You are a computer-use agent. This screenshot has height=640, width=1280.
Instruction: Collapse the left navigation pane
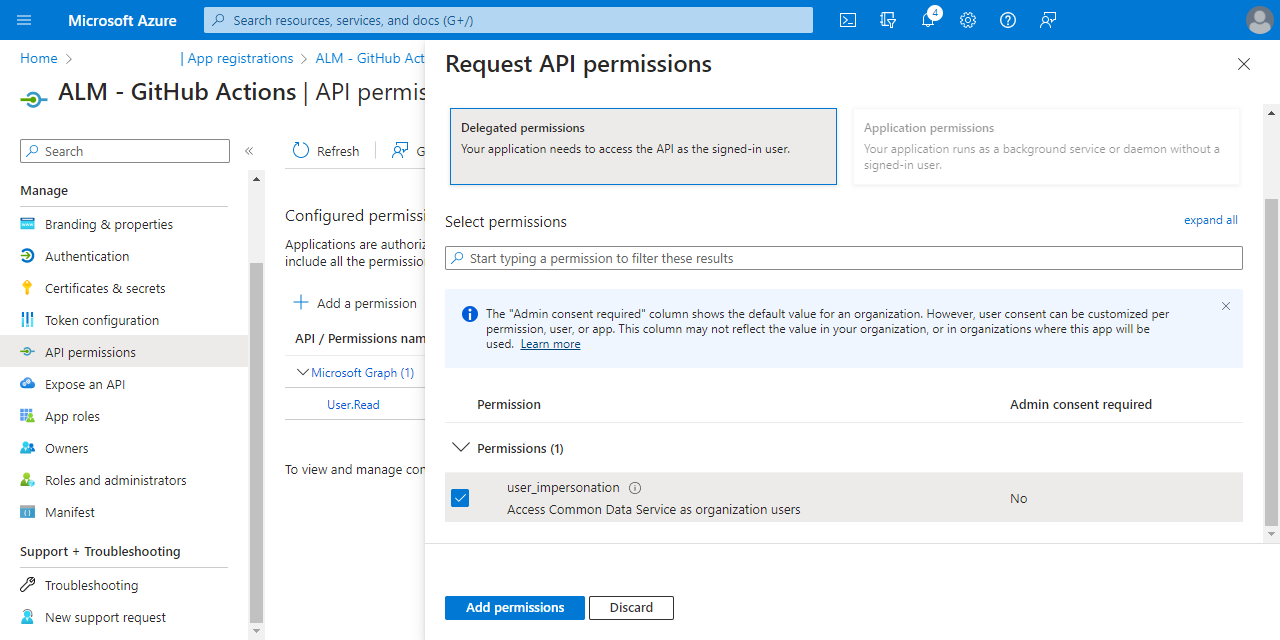tap(248, 150)
